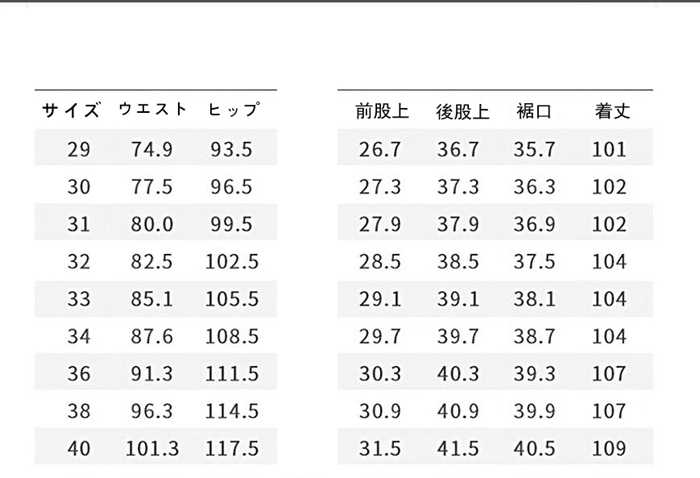Click the ウエスト column header
700x478 pixels.
[x=152, y=110]
